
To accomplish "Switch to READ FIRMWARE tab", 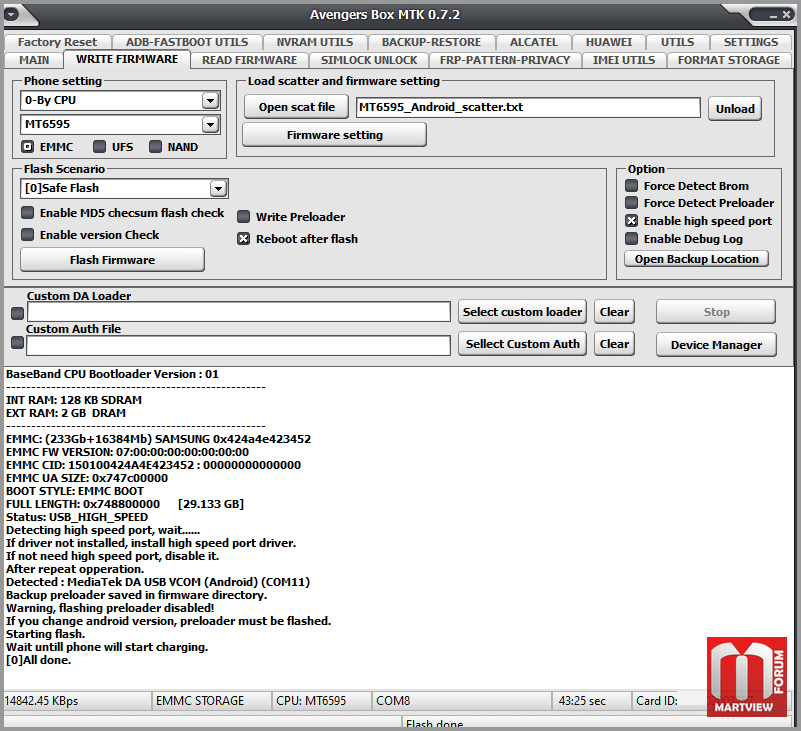I will point(249,60).
